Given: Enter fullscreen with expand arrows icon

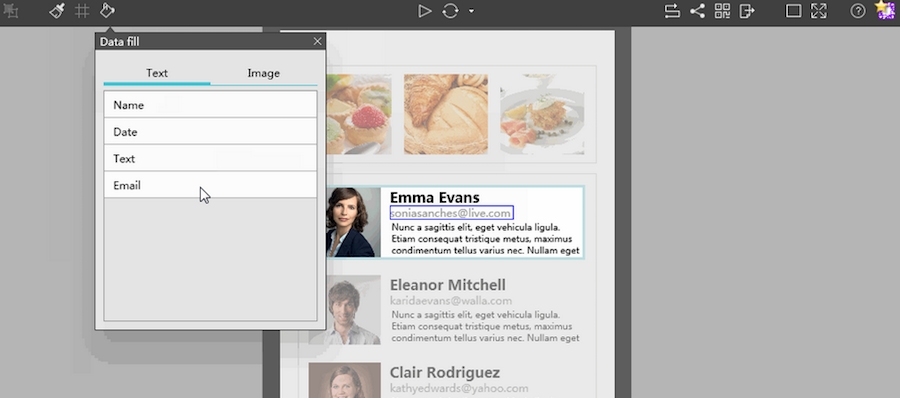Looking at the screenshot, I should [818, 11].
